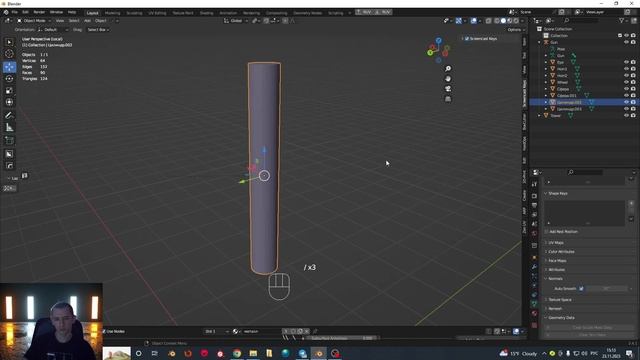Click the viewport pan hand icon
The height and width of the screenshot is (360, 640).
click(448, 79)
